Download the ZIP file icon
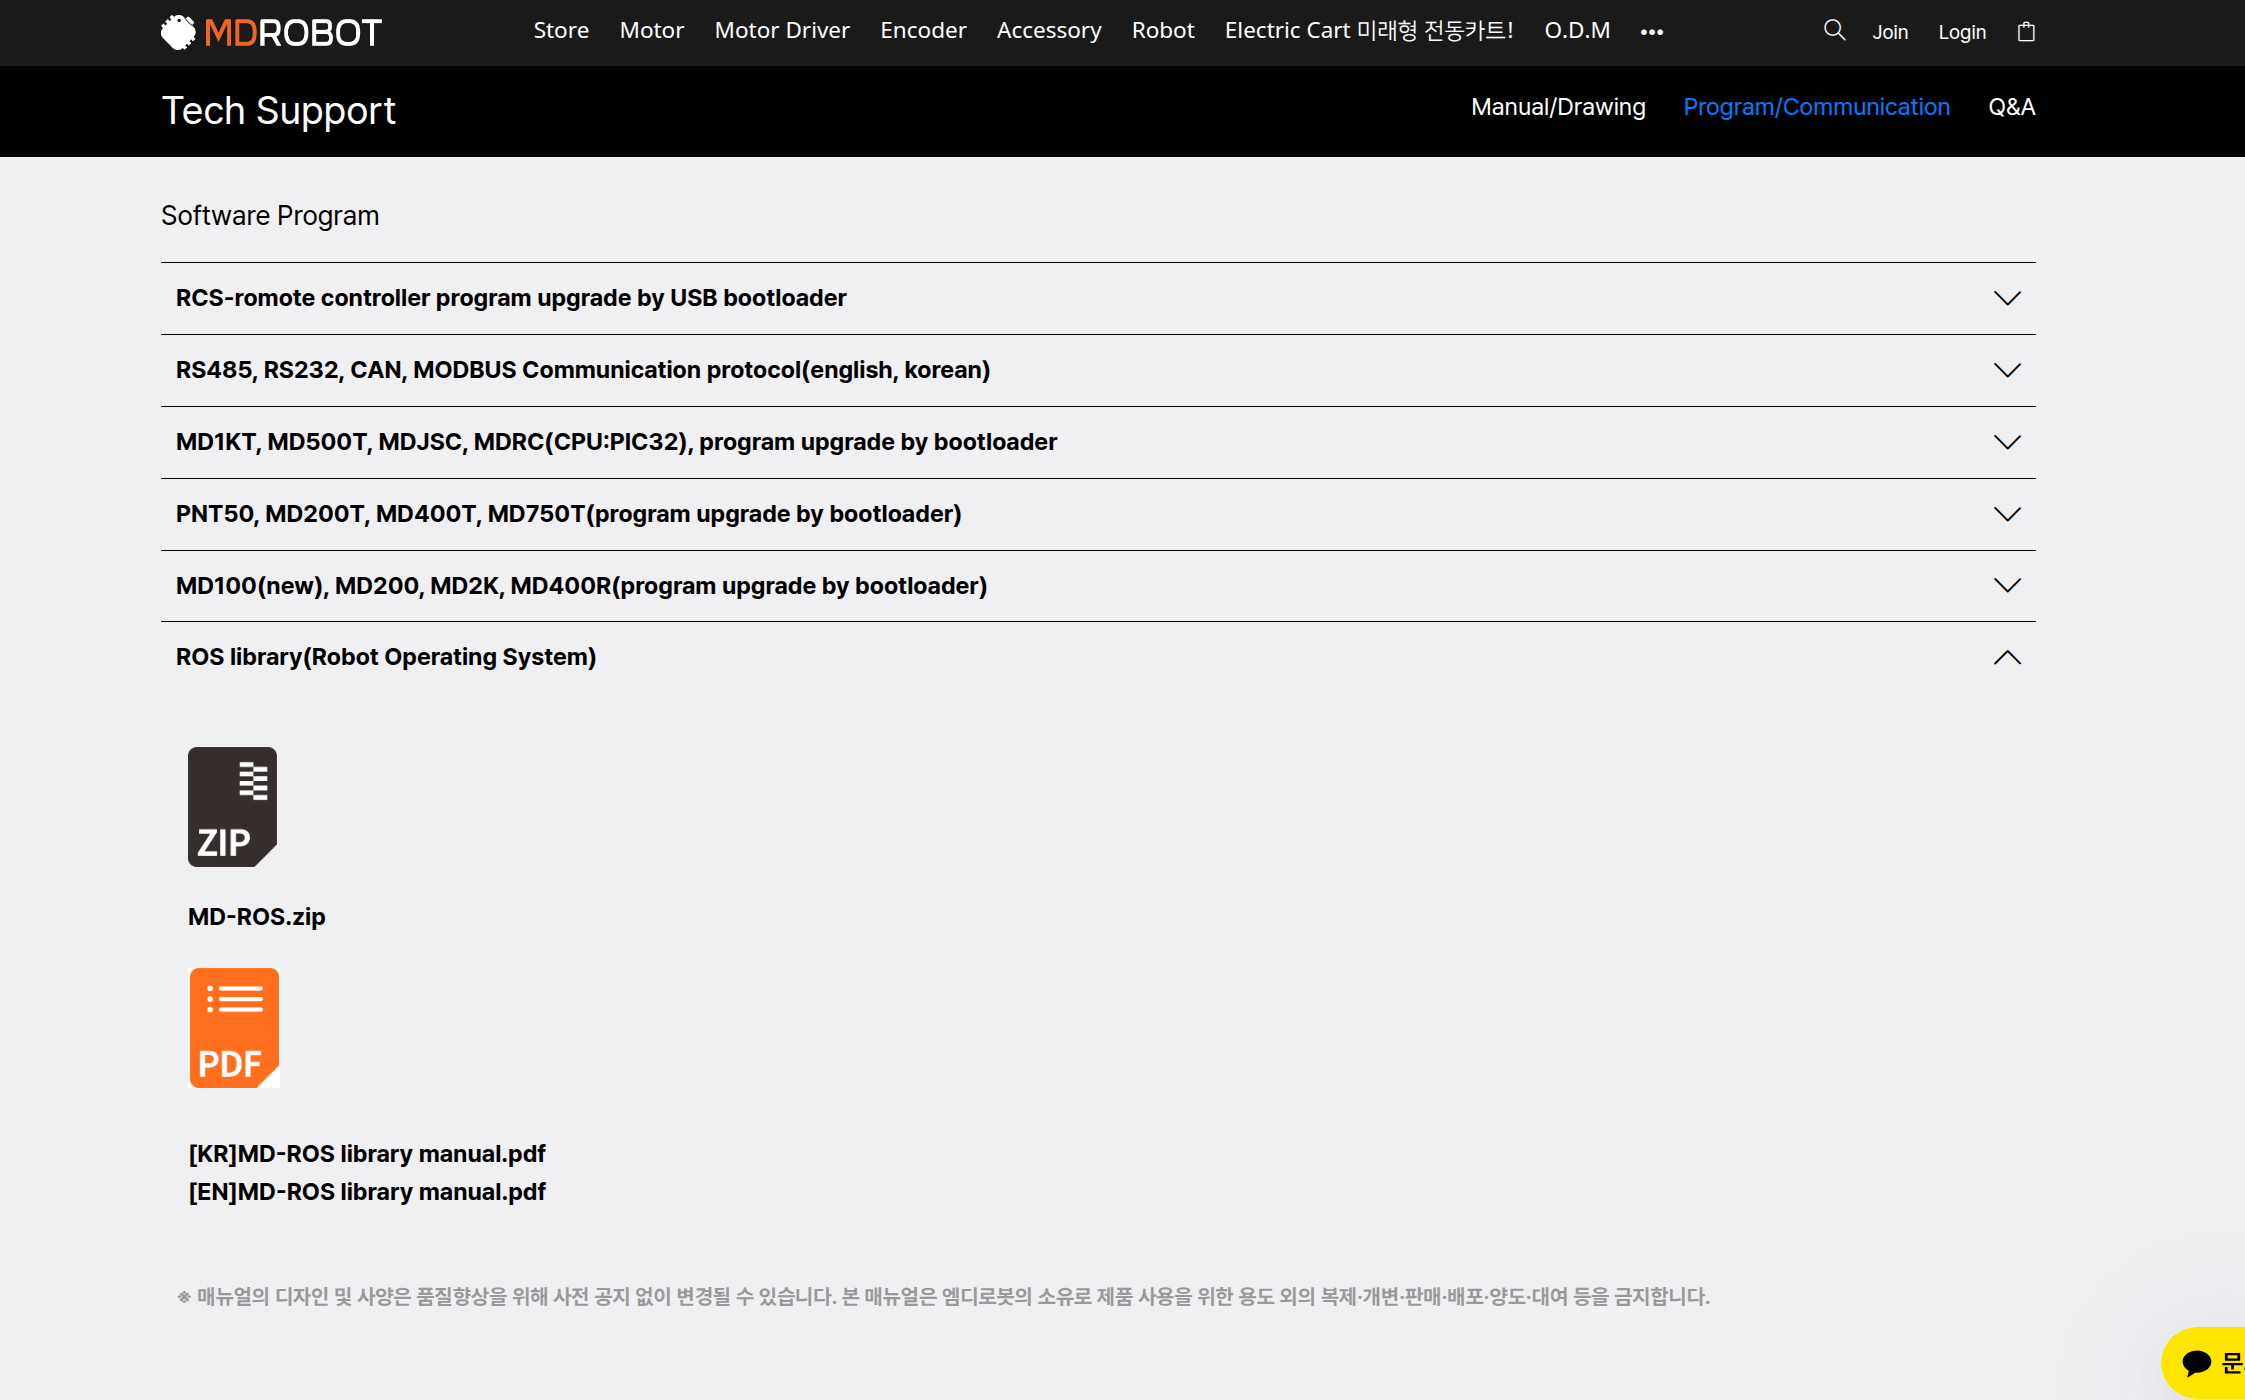Image resolution: width=2245 pixels, height=1400 pixels. (232, 807)
